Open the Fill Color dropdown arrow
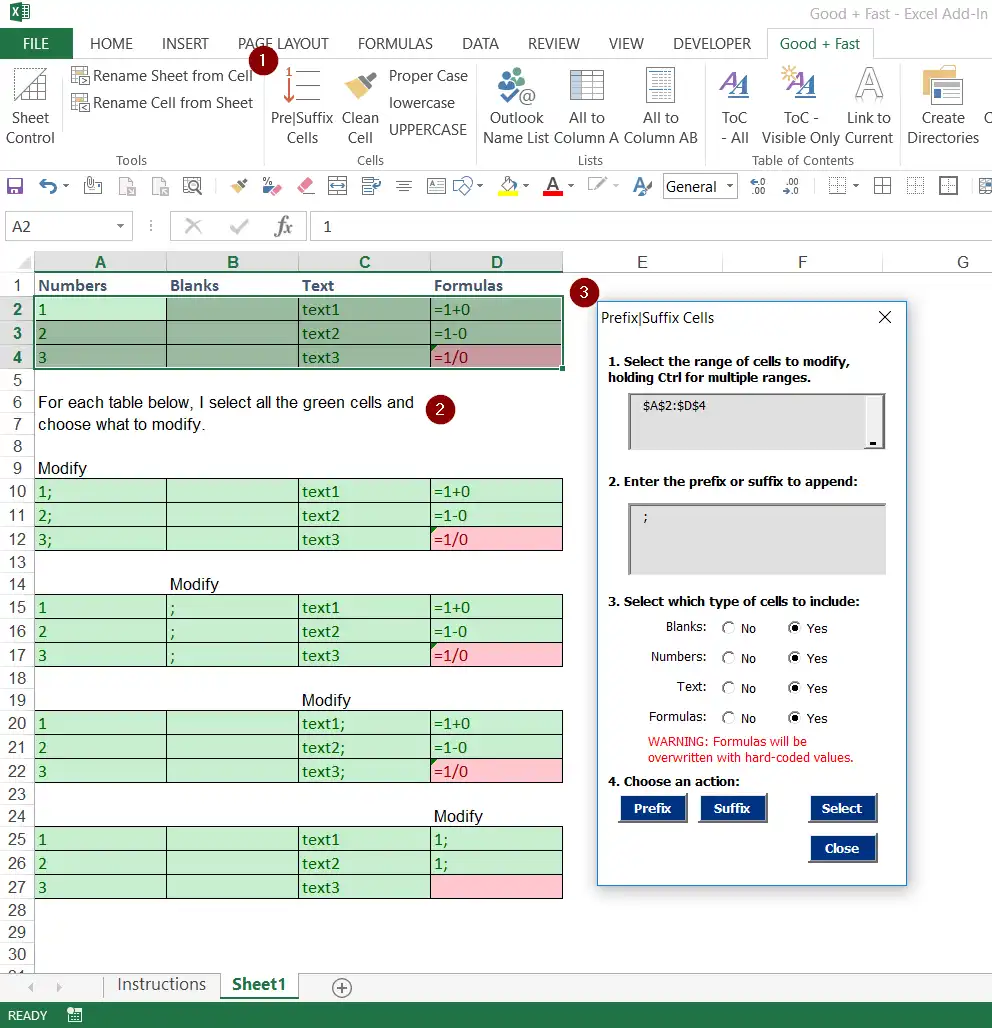Viewport: 992px width, 1028px height. click(526, 187)
